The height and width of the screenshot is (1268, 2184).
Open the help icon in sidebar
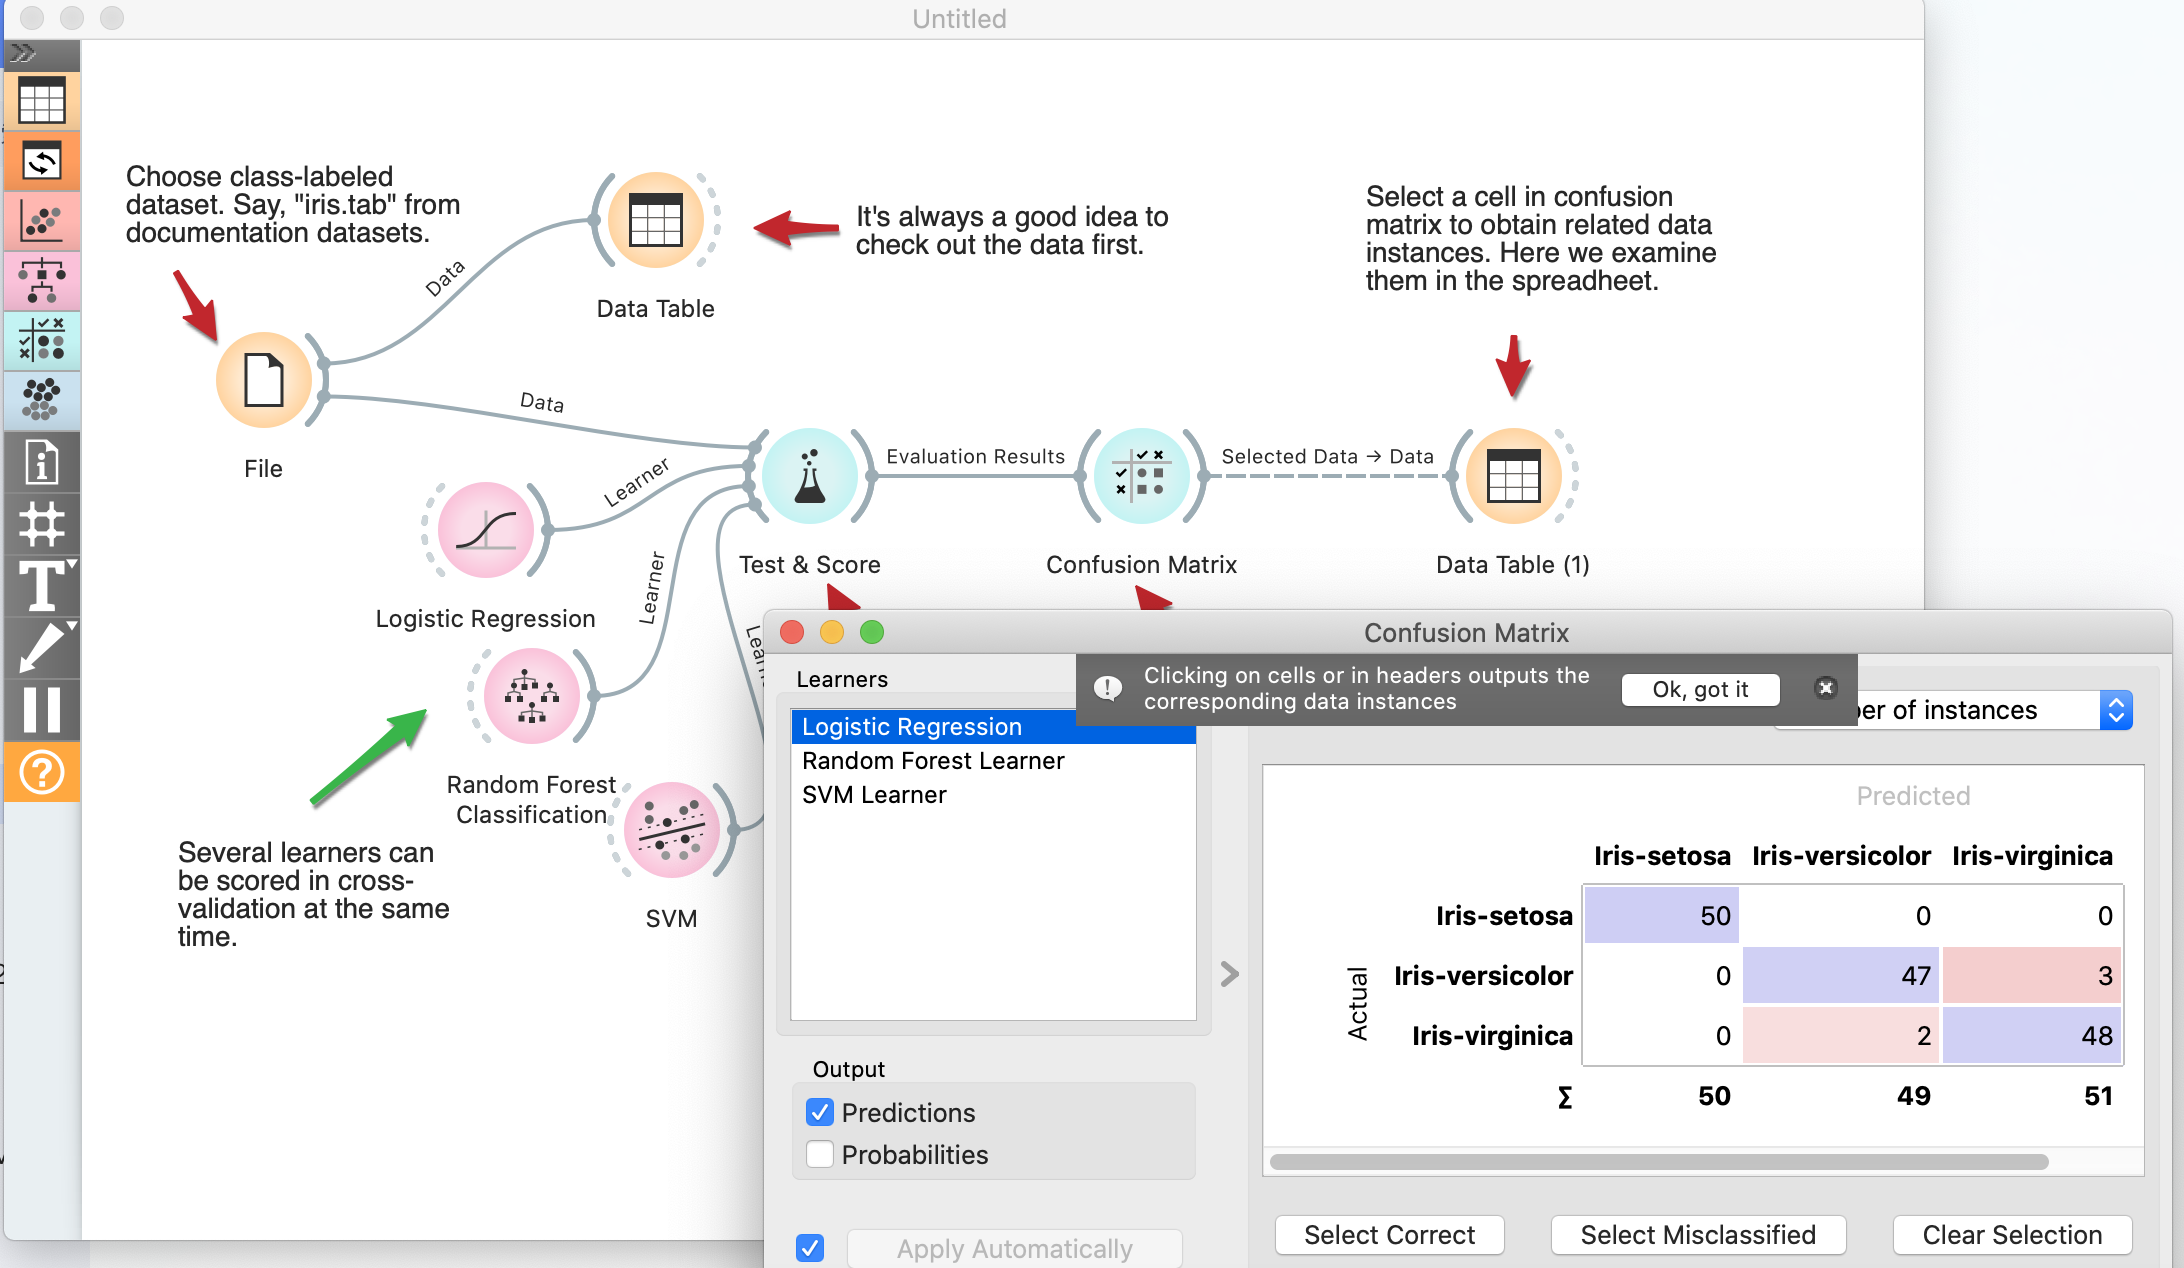(42, 772)
